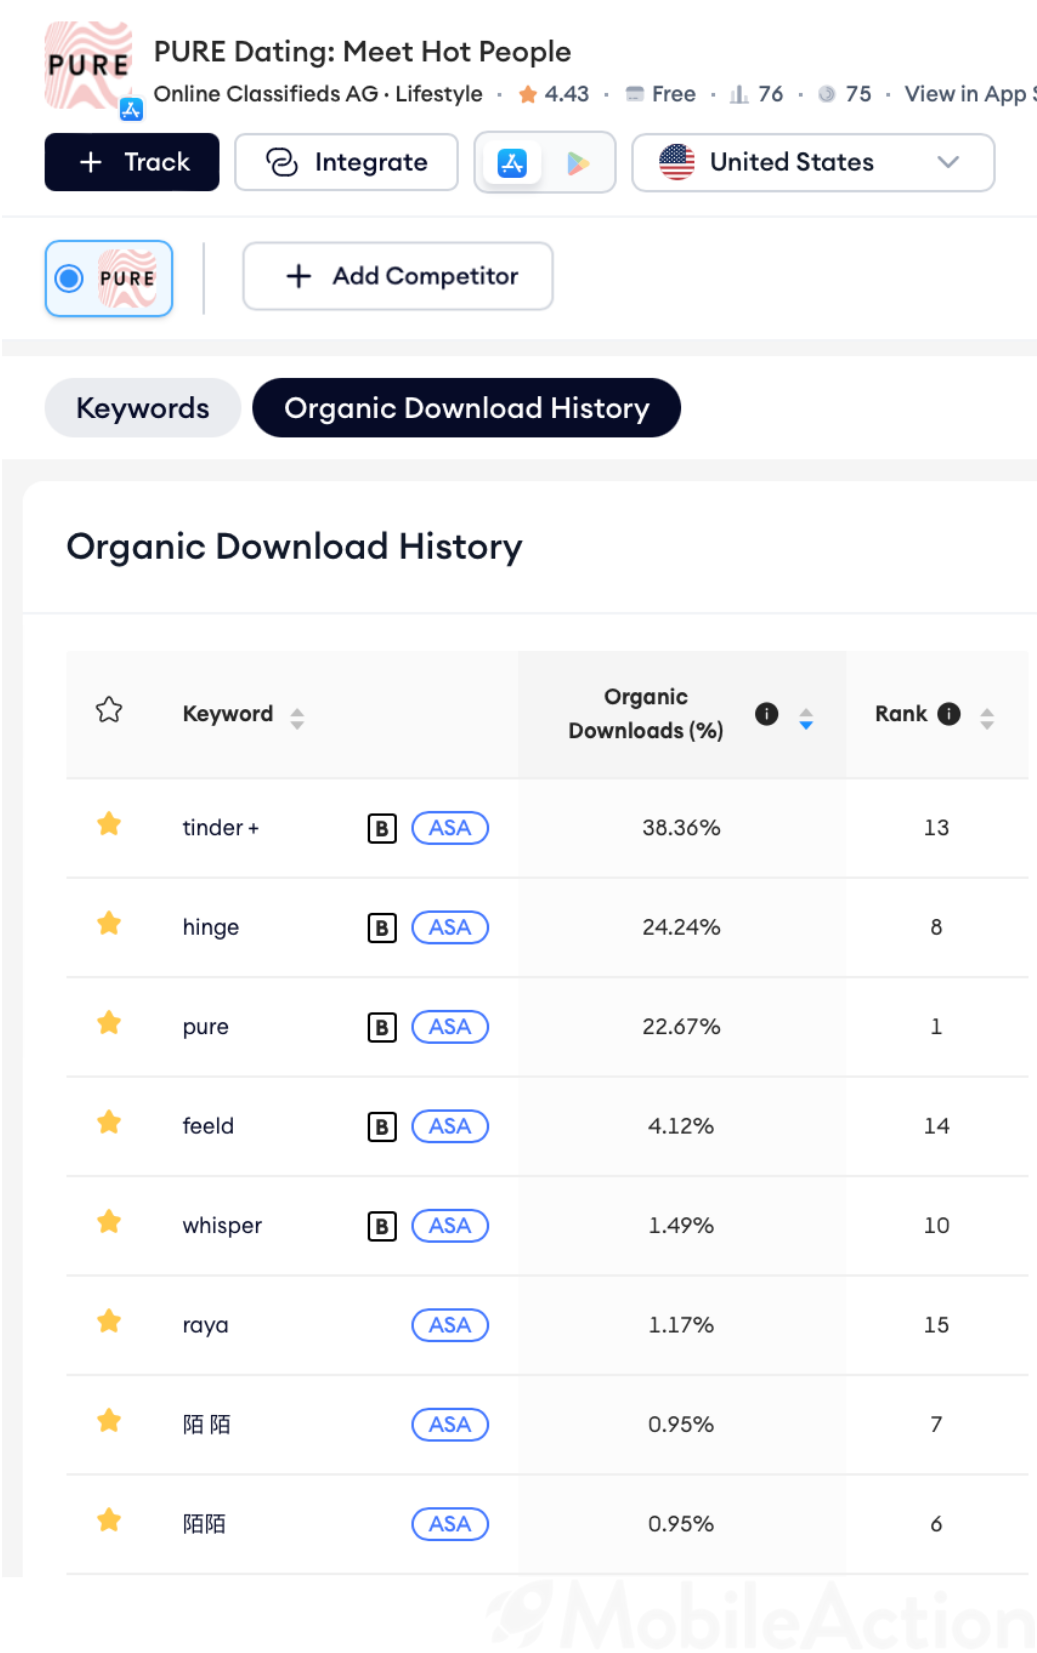This screenshot has height=1653, width=1037.
Task: Toggle favorite star for tinder +
Action: click(x=109, y=824)
